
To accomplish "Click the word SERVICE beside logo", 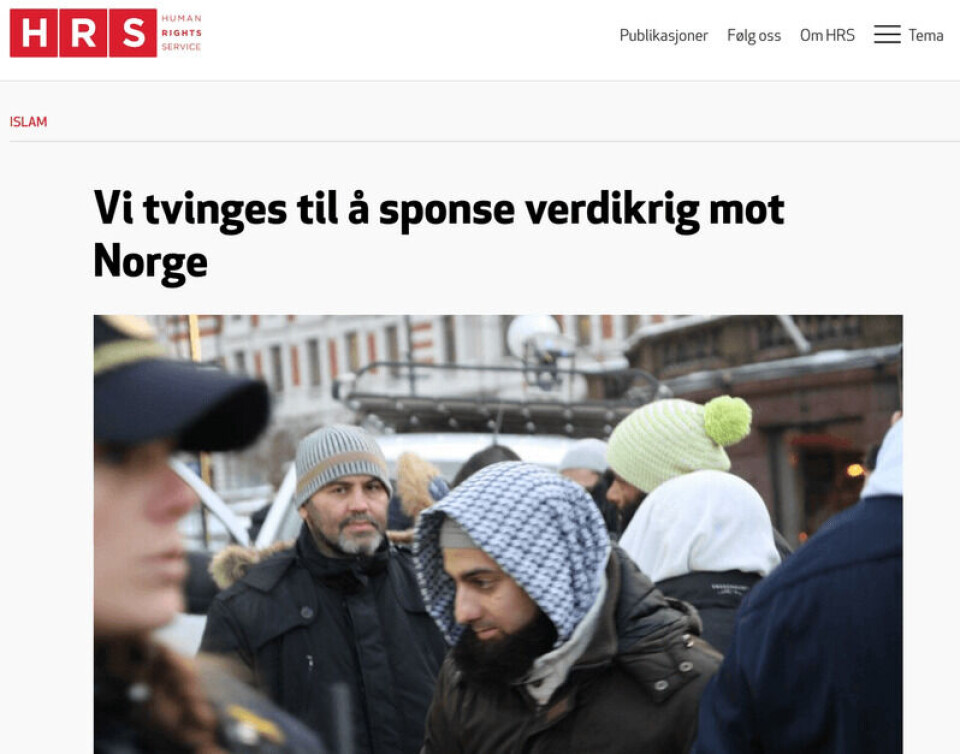I will (181, 47).
